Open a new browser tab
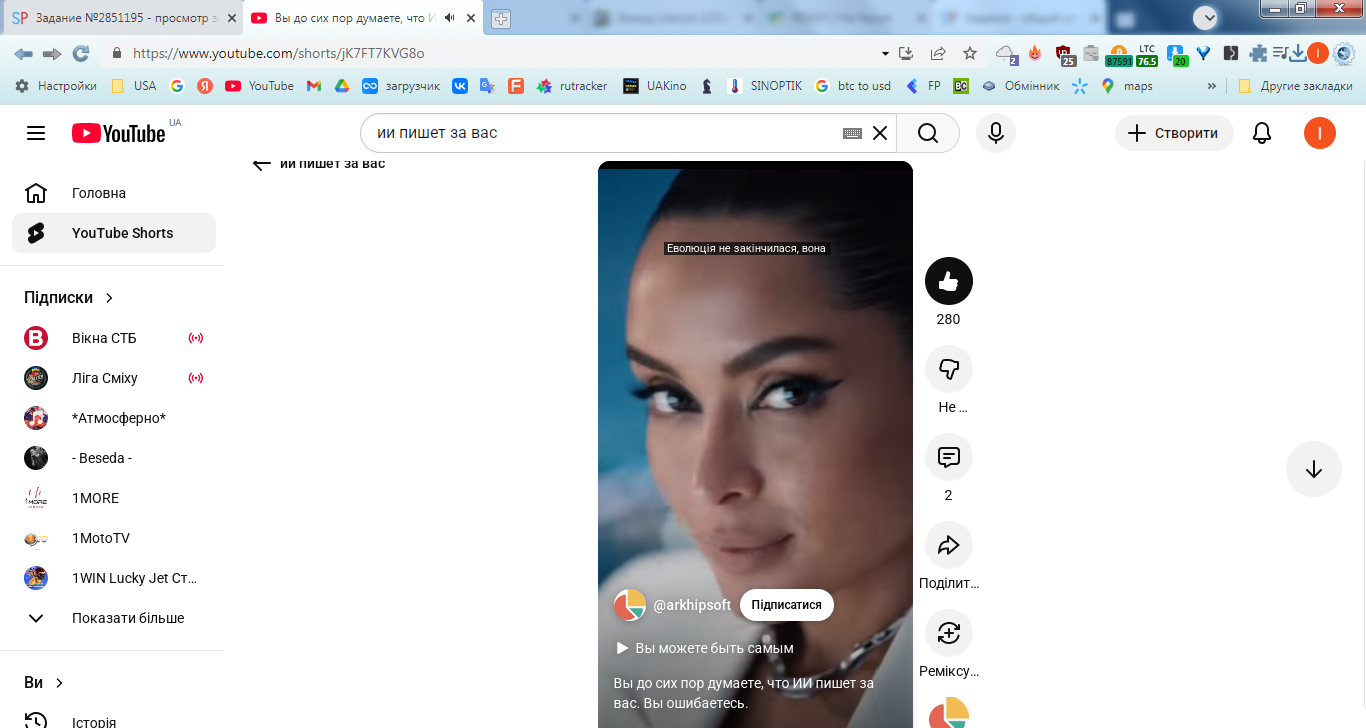1366x728 pixels. (x=501, y=18)
